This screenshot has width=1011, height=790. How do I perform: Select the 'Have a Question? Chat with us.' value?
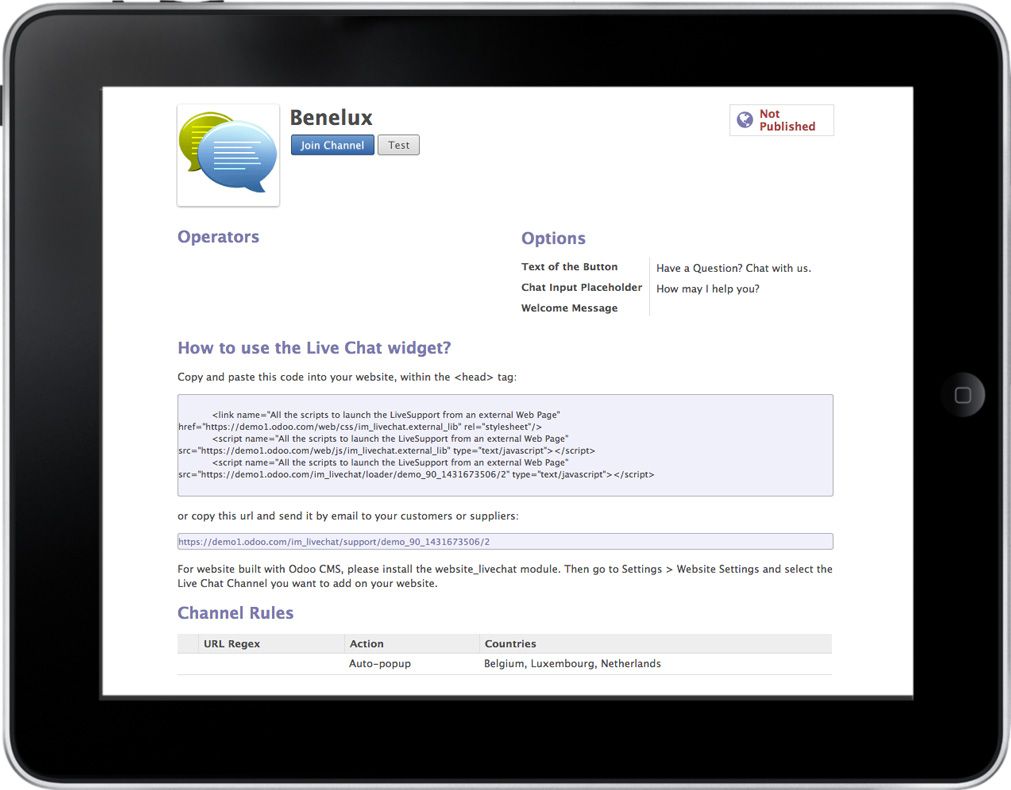coord(734,268)
